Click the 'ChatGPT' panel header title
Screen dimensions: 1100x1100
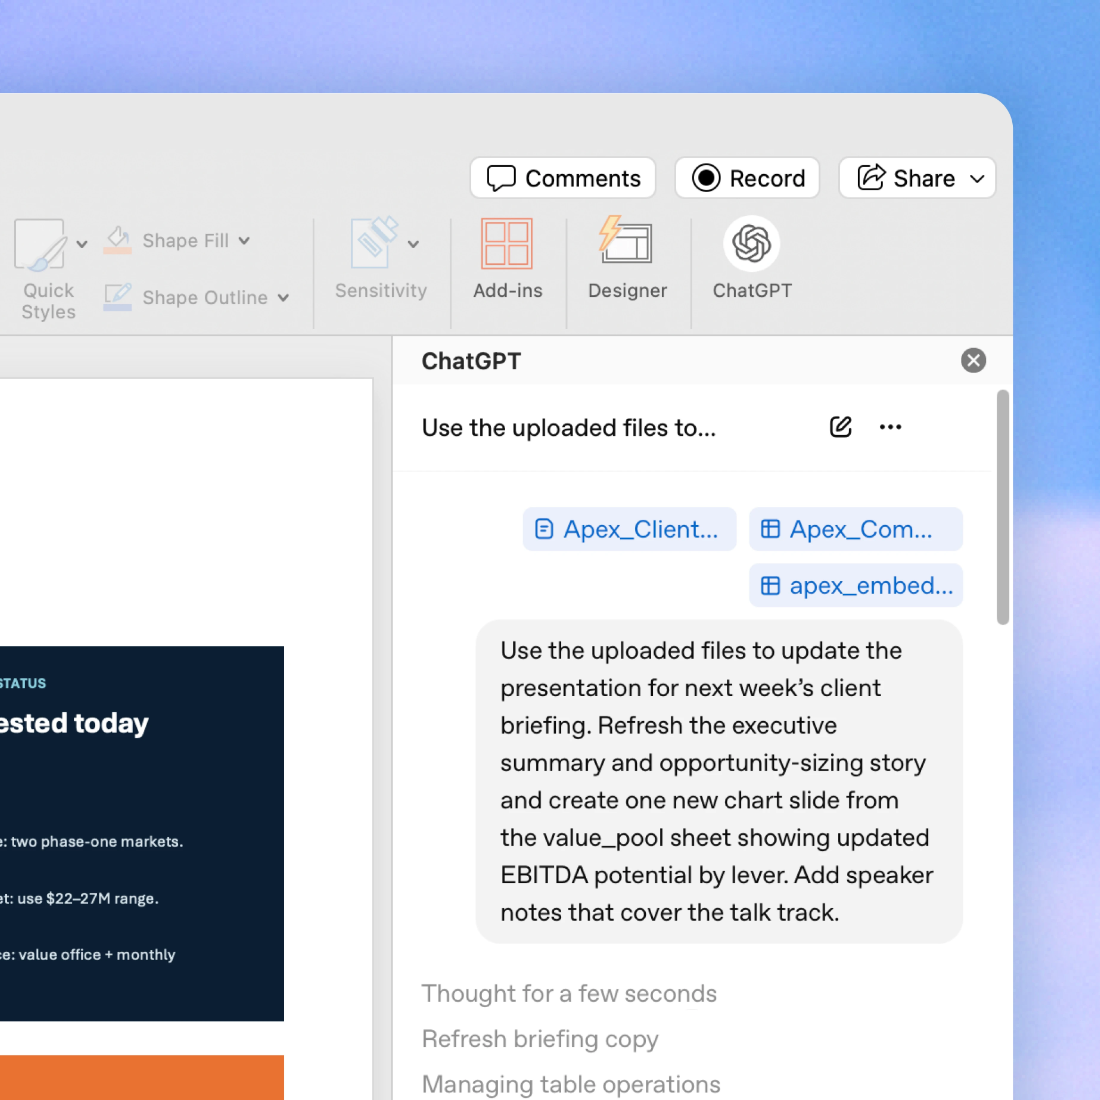(x=471, y=361)
